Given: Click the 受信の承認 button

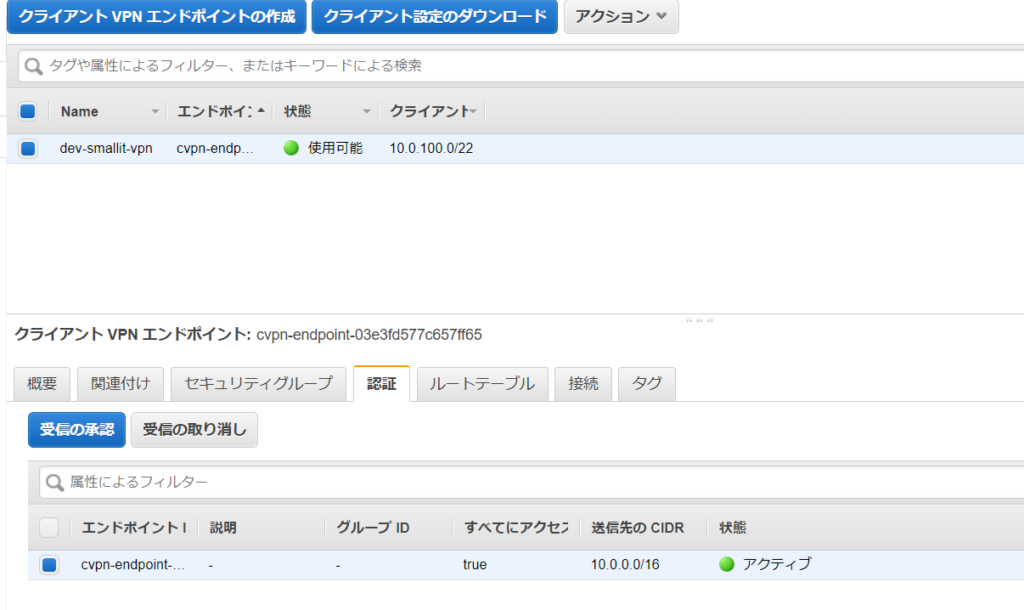Looking at the screenshot, I should pyautogui.click(x=76, y=430).
